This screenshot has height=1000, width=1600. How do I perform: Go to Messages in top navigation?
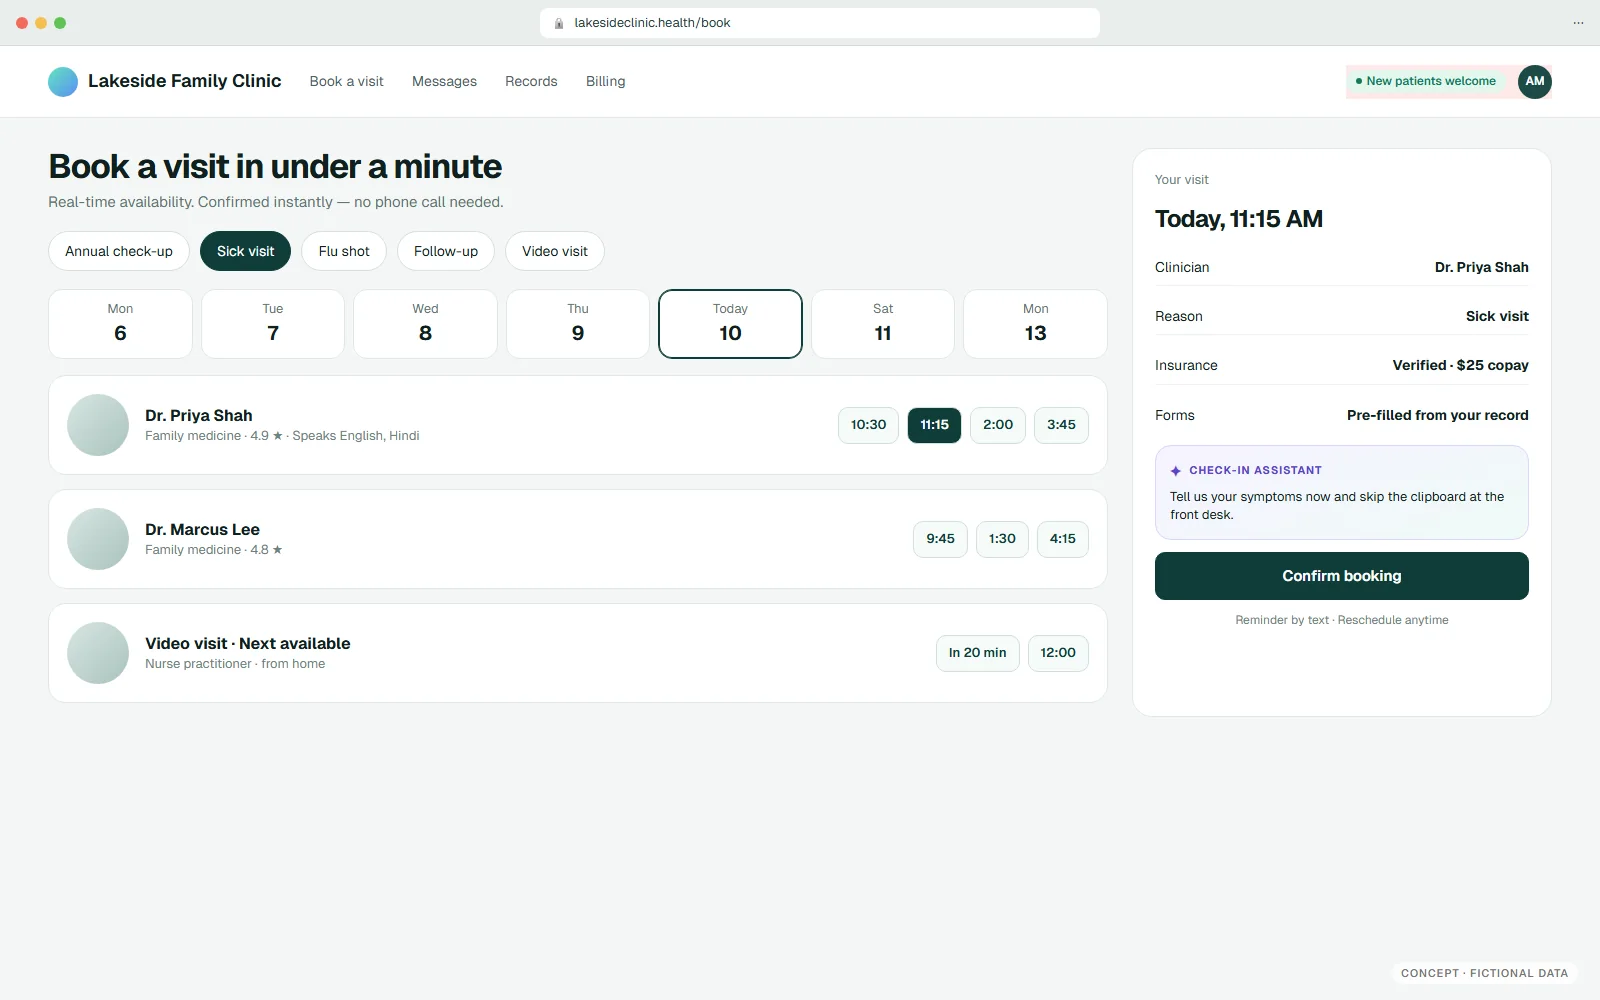point(444,81)
